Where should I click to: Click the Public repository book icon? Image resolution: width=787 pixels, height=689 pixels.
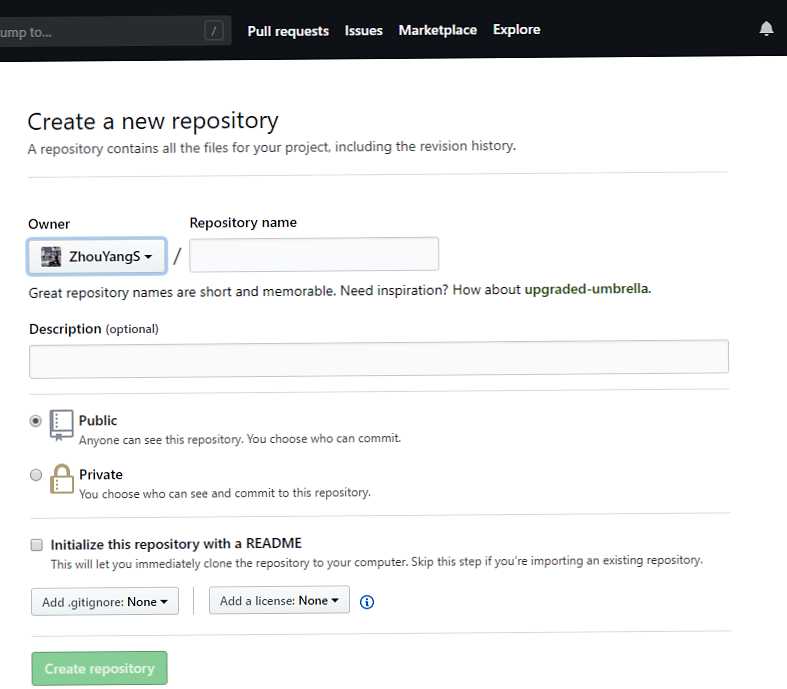click(x=62, y=425)
